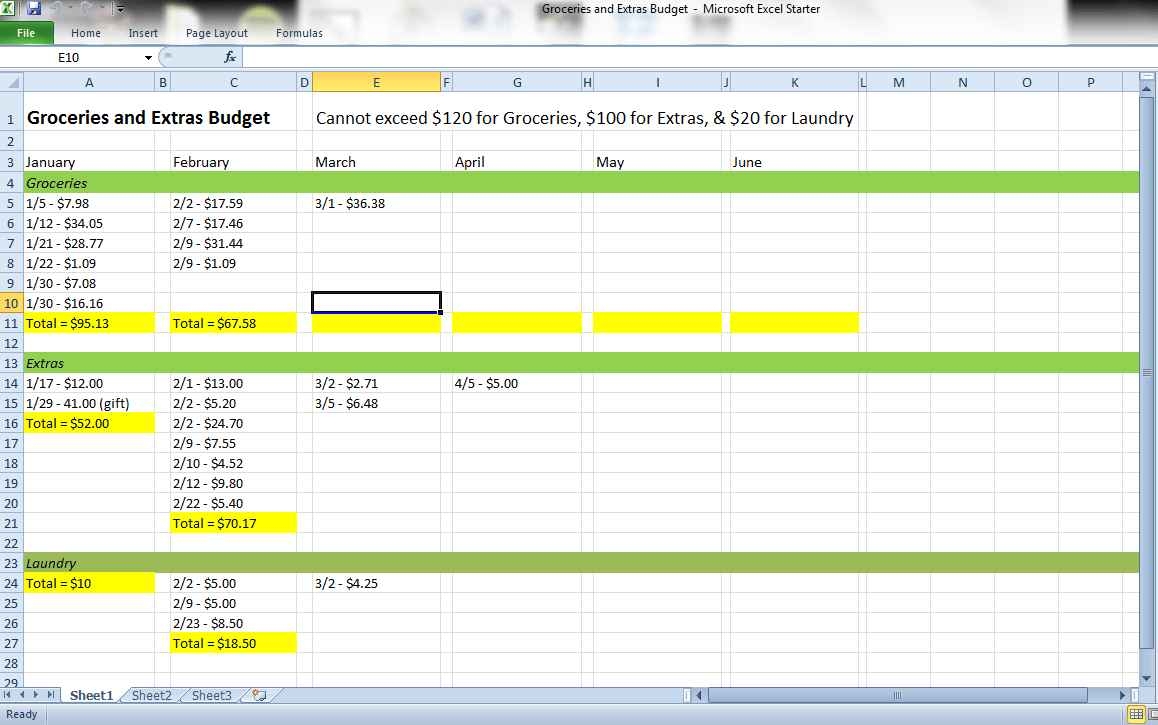The image size is (1158, 725).
Task: Switch to the Sheet2 tab
Action: click(x=151, y=694)
